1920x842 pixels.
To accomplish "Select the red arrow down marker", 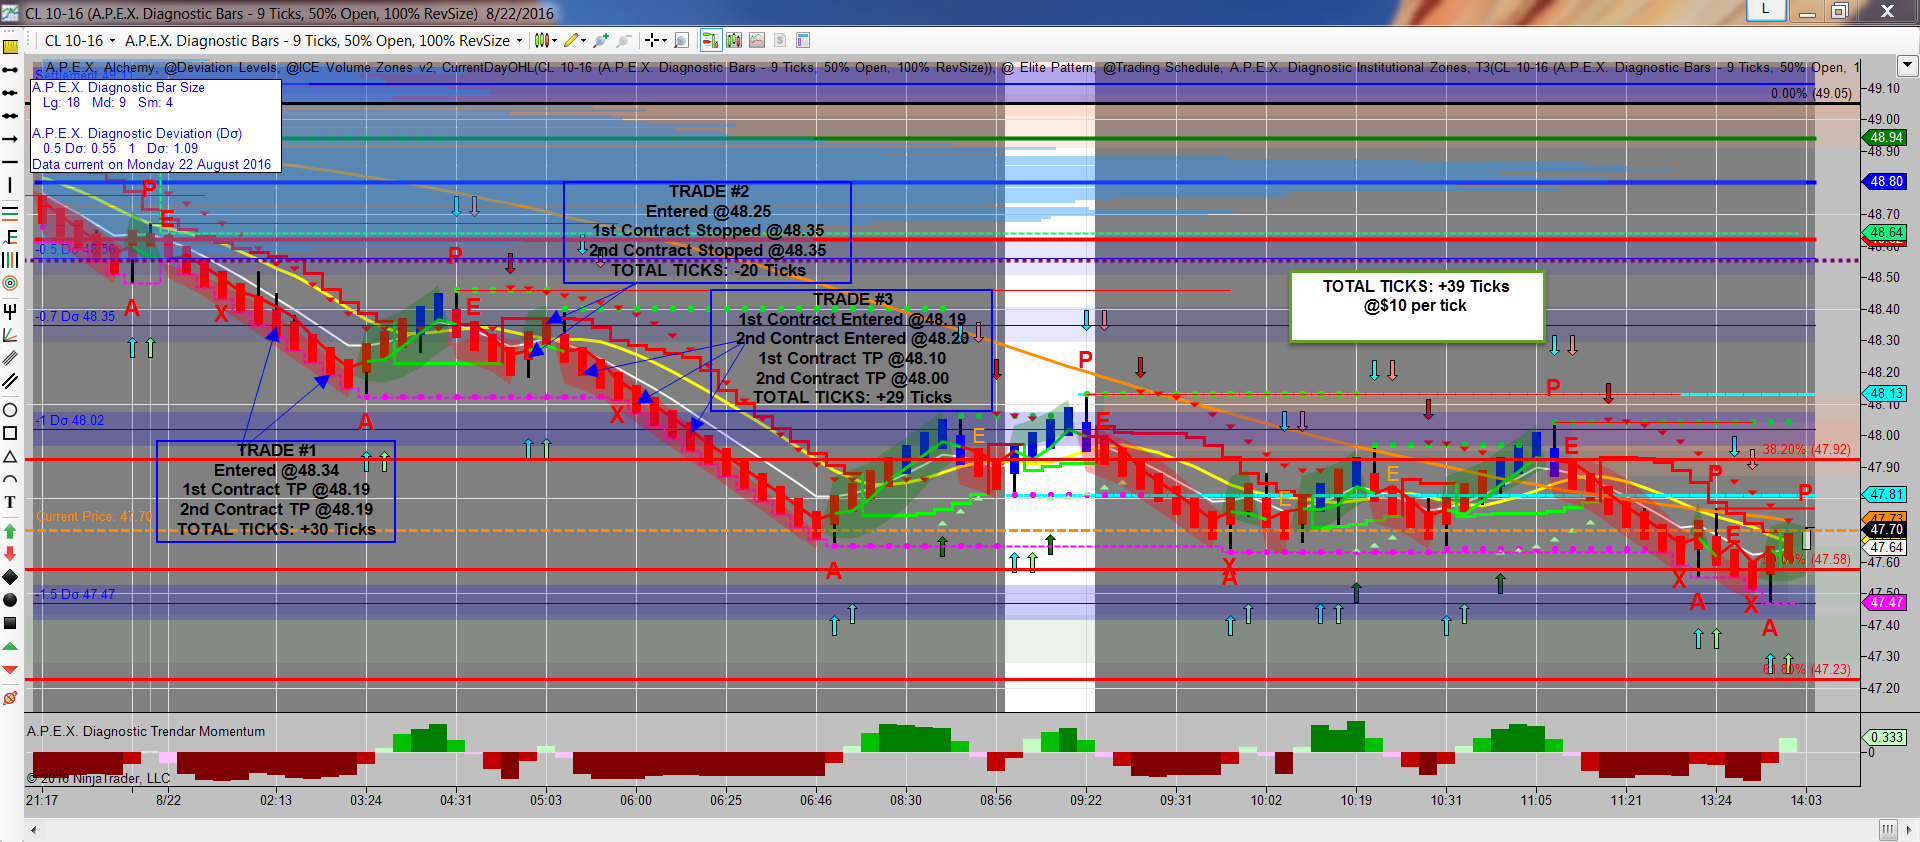I will point(10,554).
